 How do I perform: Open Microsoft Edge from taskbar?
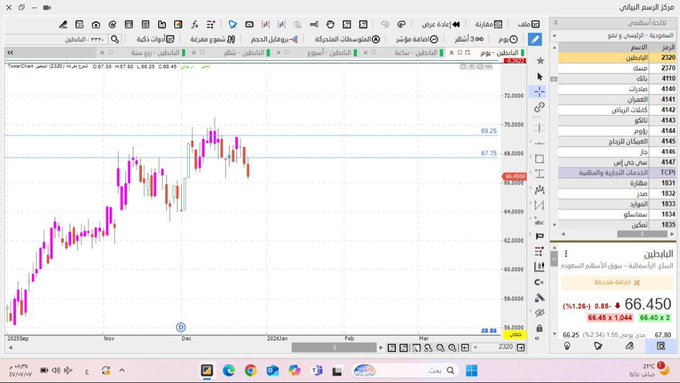click(229, 370)
